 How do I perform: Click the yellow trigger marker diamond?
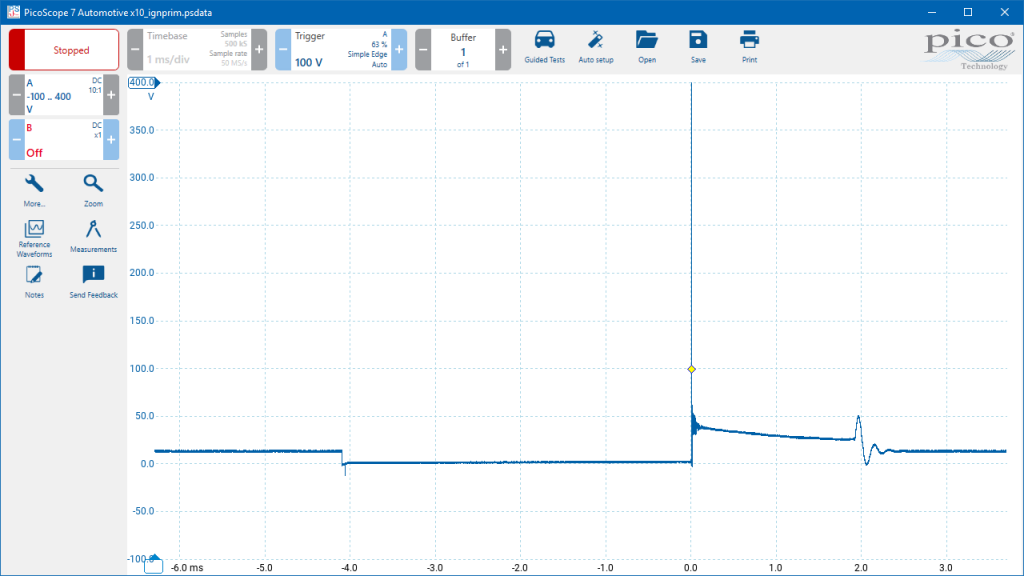pyautogui.click(x=692, y=370)
